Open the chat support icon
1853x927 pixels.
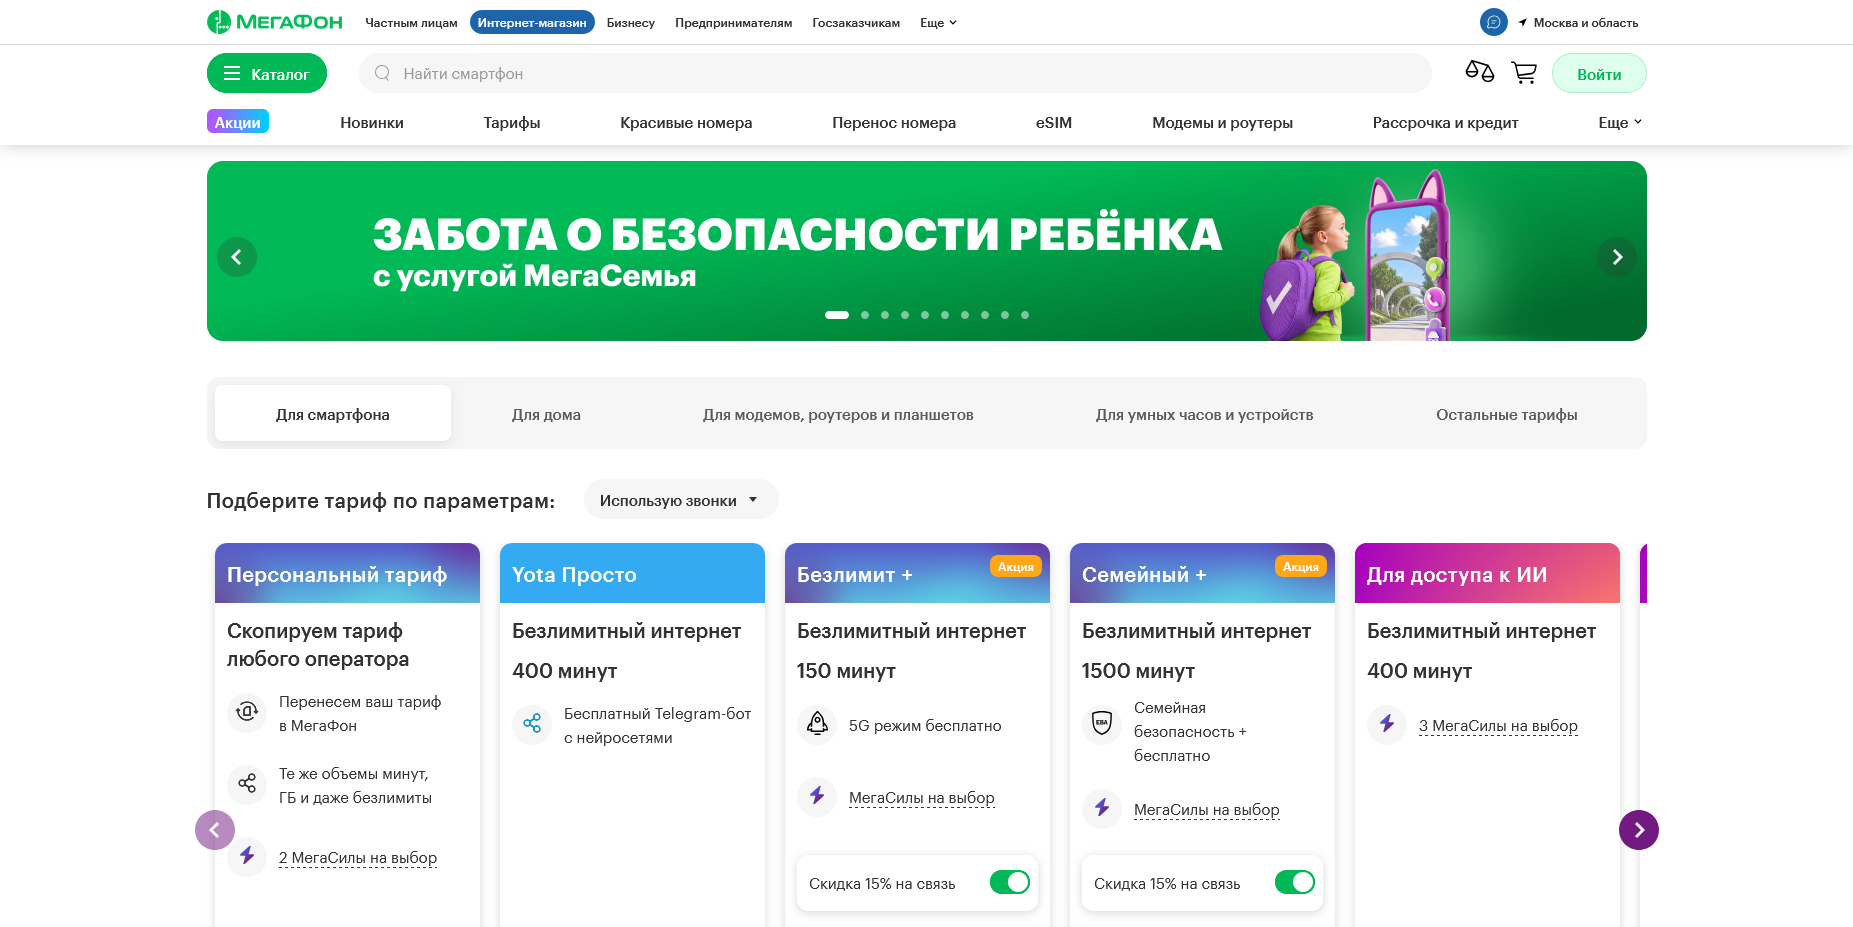(1494, 22)
